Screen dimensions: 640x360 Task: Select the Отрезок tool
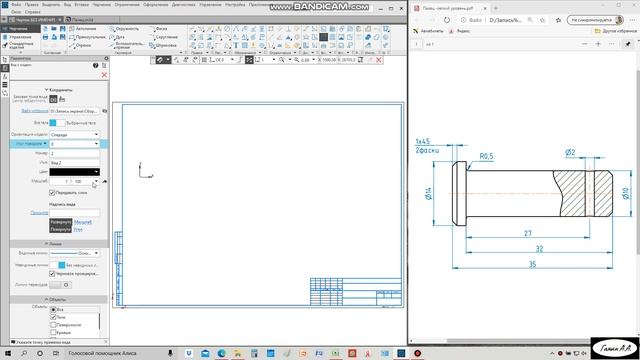80,45
